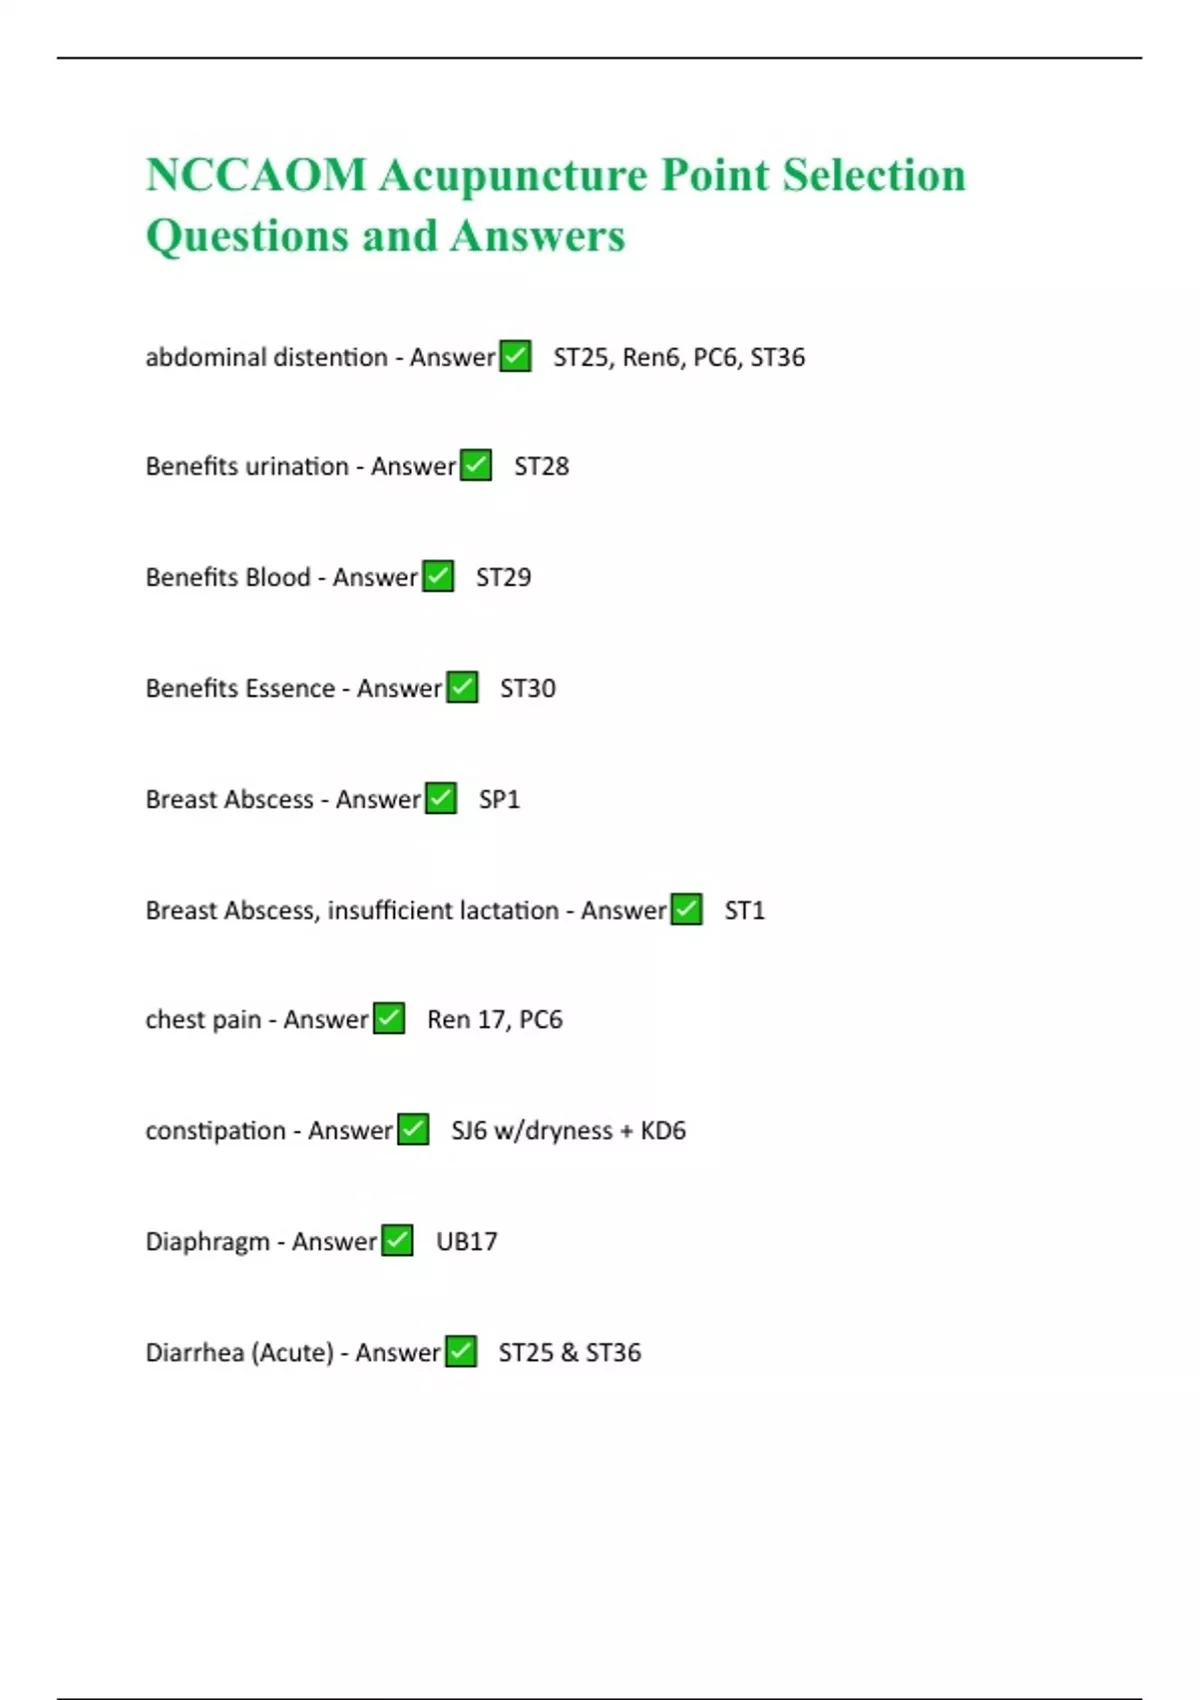The width and height of the screenshot is (1200, 1700).
Task: Click the green checkmark before SP1
Action: (441, 799)
